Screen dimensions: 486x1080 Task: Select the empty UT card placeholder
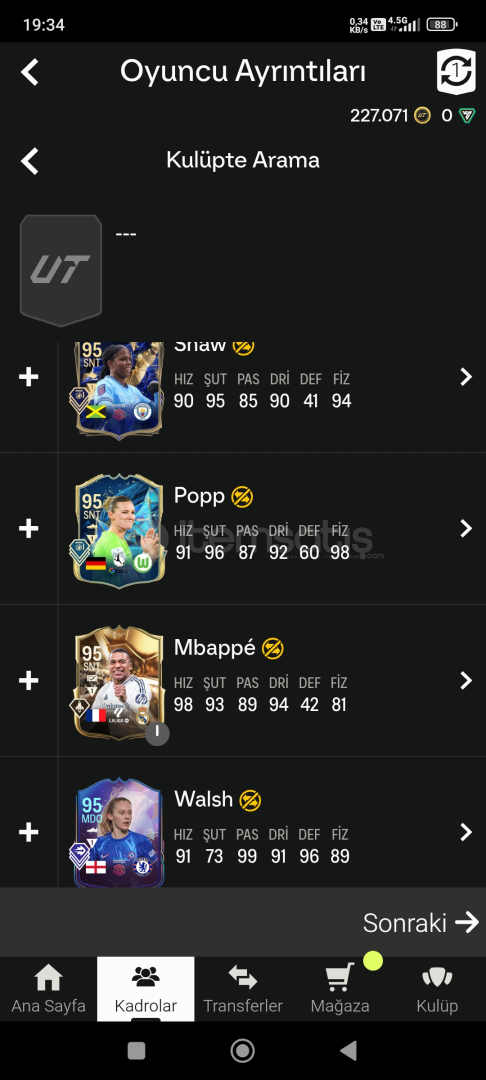pos(61,270)
